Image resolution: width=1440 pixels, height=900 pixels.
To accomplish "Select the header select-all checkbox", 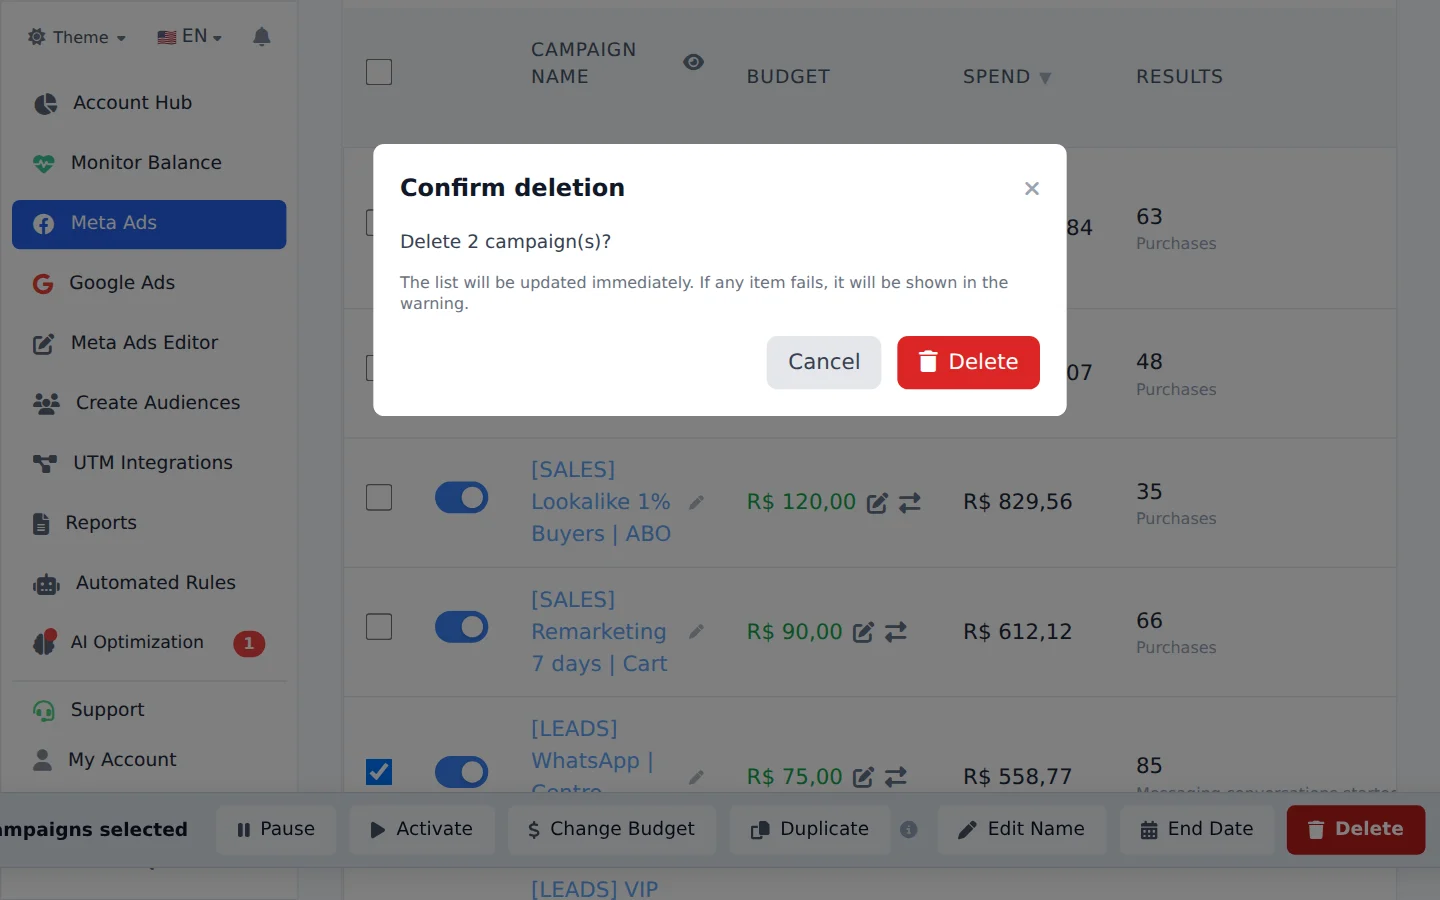I will coord(379,72).
